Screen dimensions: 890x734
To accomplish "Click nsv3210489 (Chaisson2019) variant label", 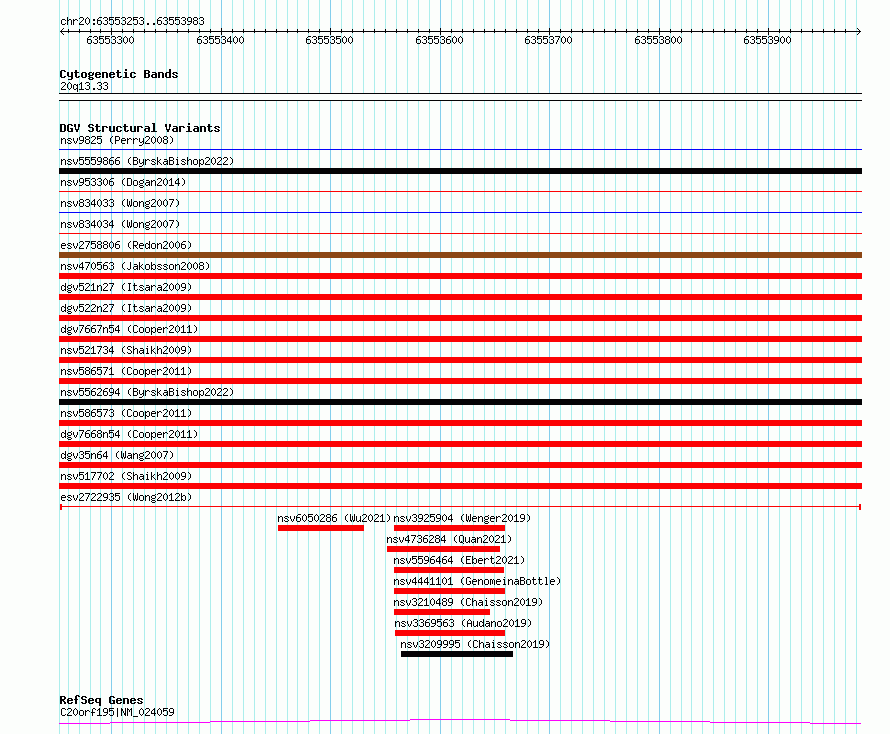I will (x=468, y=602).
